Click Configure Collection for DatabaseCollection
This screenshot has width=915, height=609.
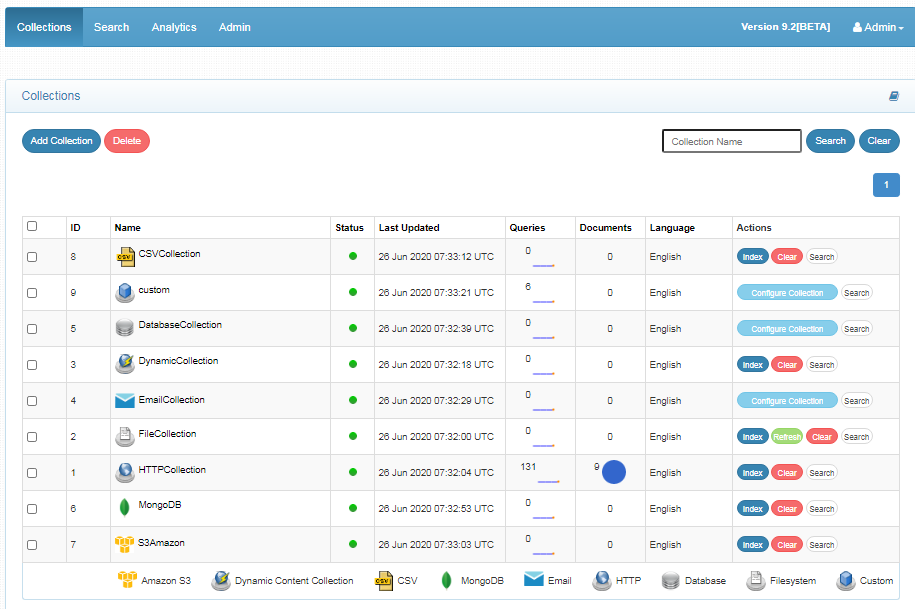[x=787, y=329]
